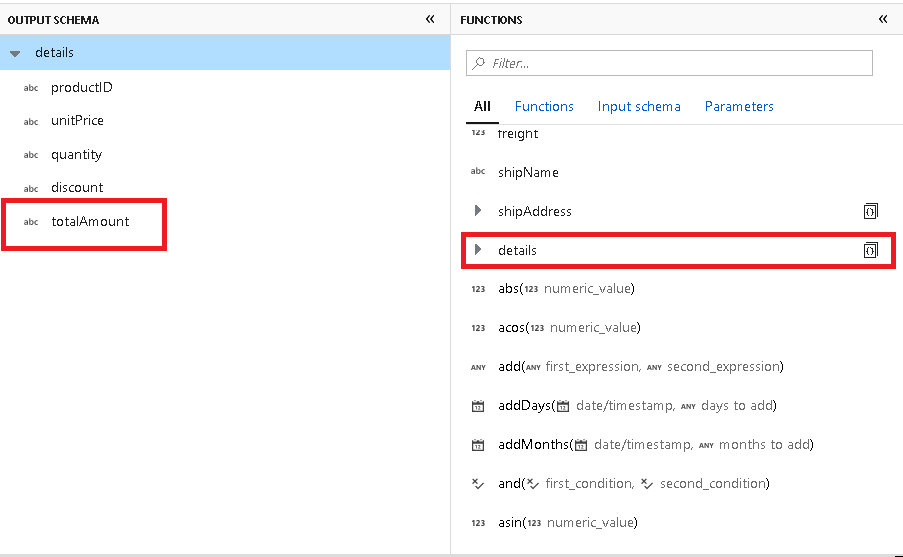This screenshot has width=903, height=557.
Task: Collapse the Functions panel
Action: 883,19
